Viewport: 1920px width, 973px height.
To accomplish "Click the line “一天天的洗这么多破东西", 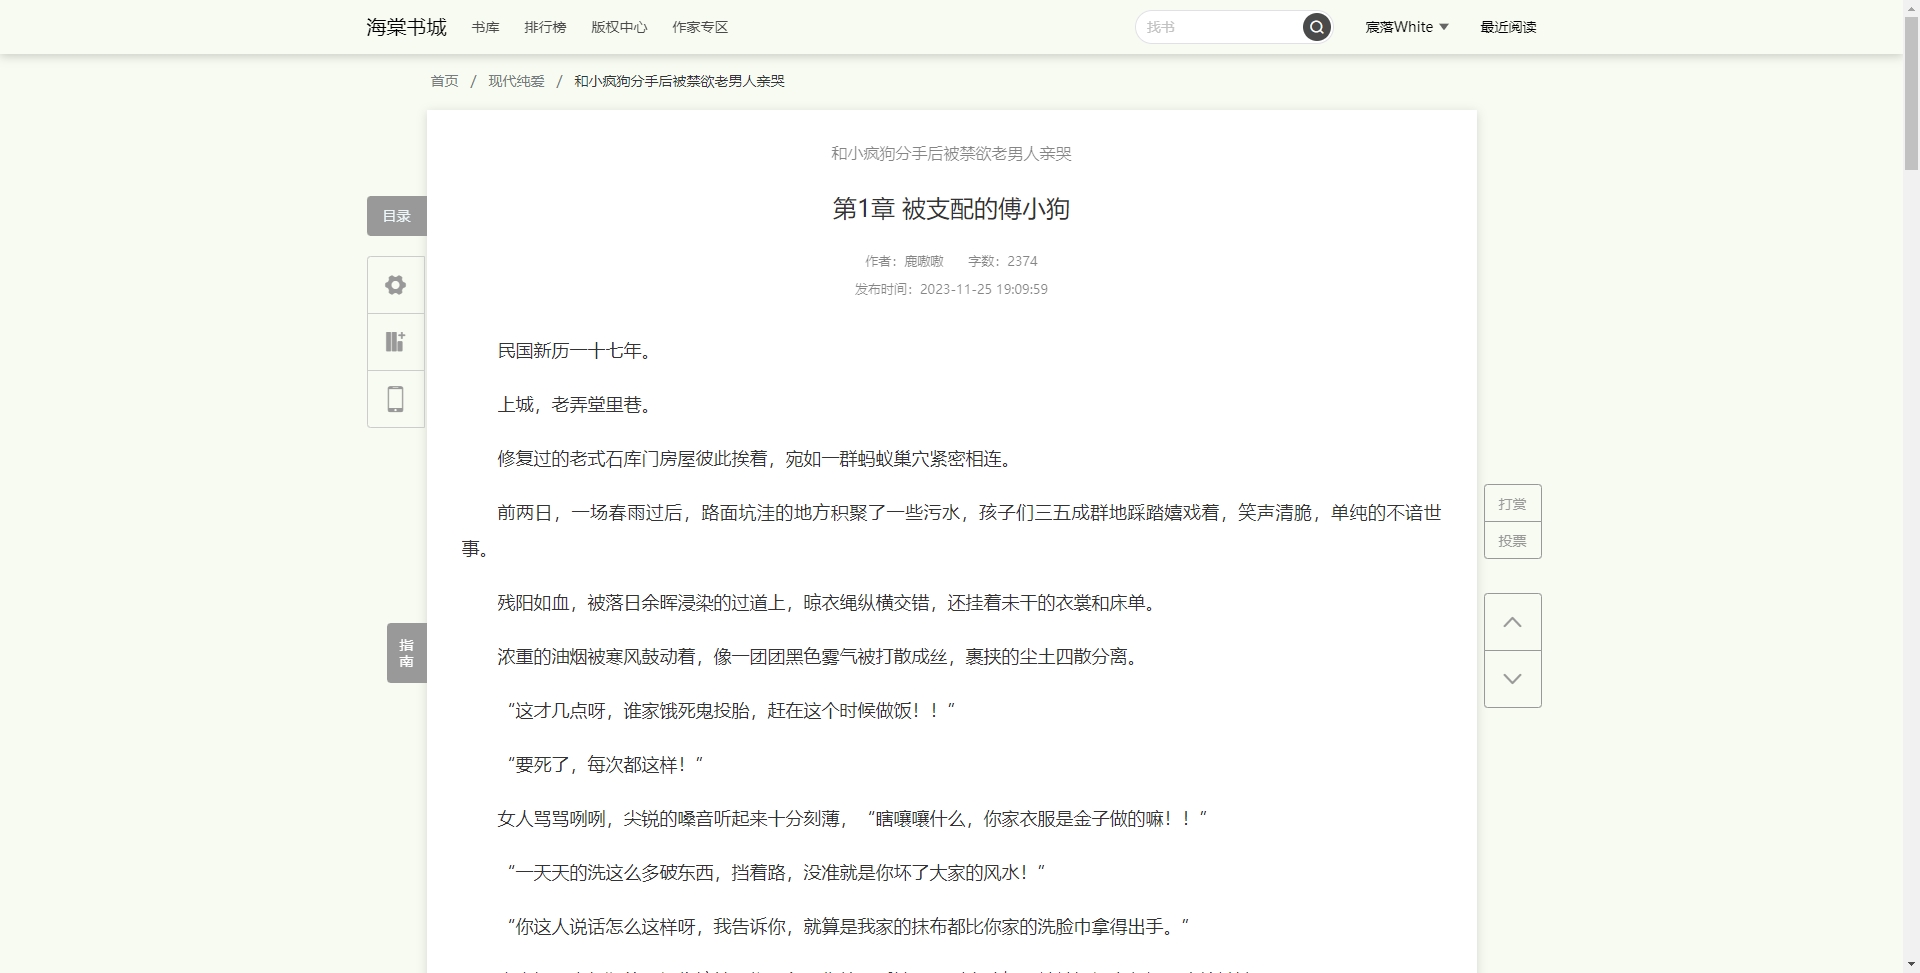I will point(776,873).
